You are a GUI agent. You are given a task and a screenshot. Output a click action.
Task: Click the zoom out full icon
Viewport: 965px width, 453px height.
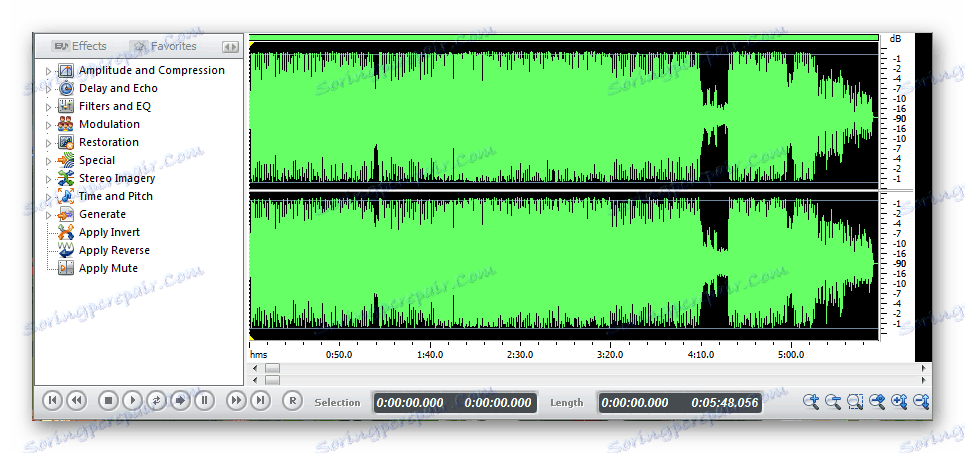pyautogui.click(x=877, y=402)
